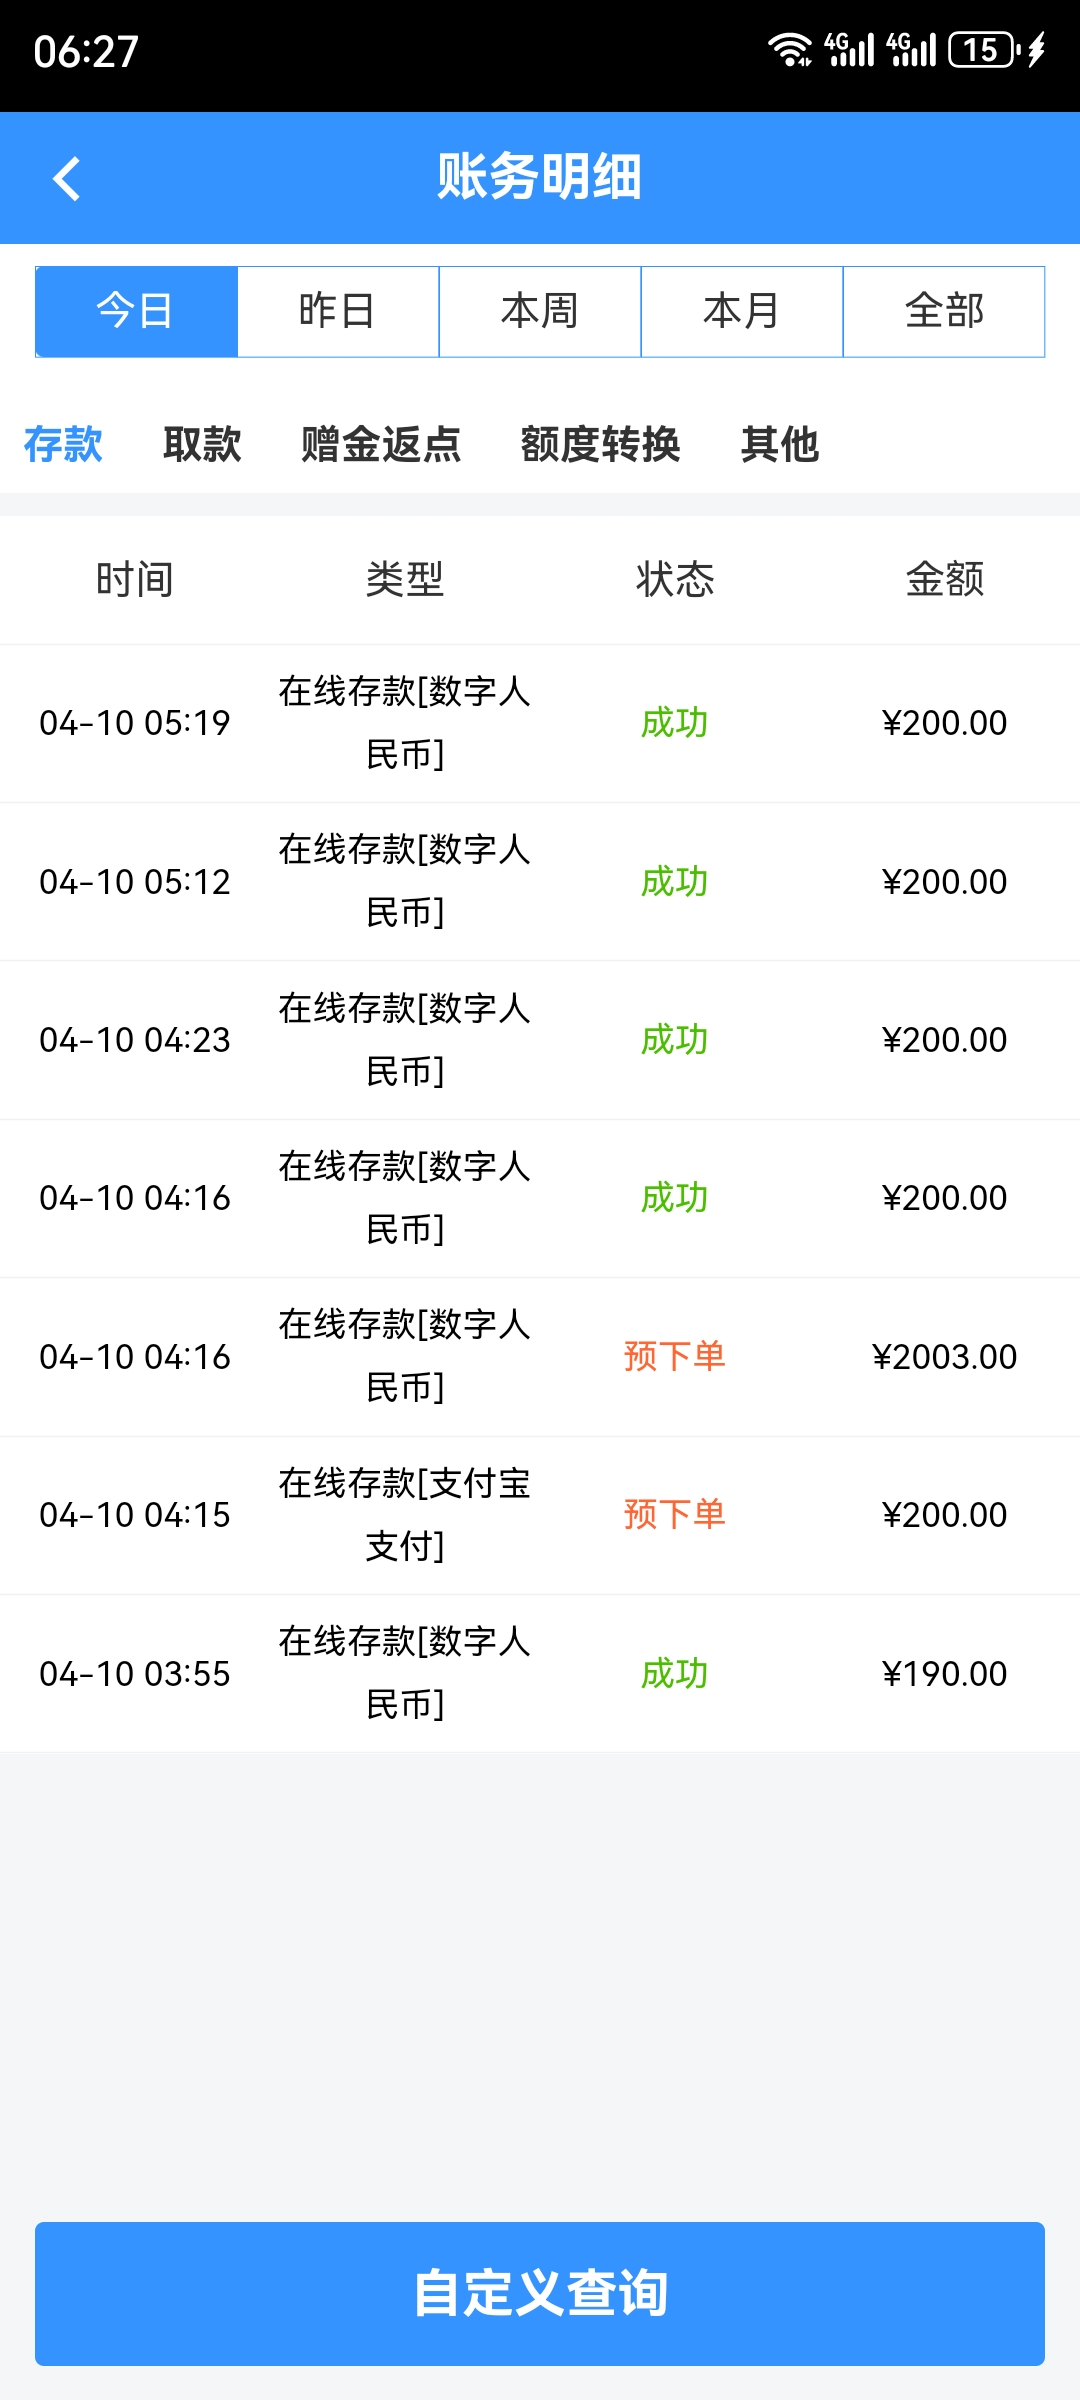Open the 其他 category tab
The width and height of the screenshot is (1080, 2400).
[x=780, y=444]
